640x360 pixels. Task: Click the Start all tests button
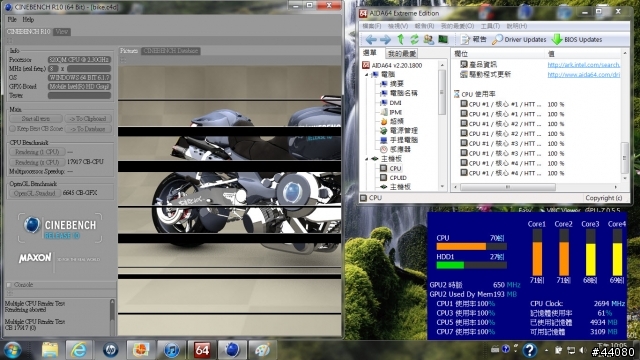point(36,119)
